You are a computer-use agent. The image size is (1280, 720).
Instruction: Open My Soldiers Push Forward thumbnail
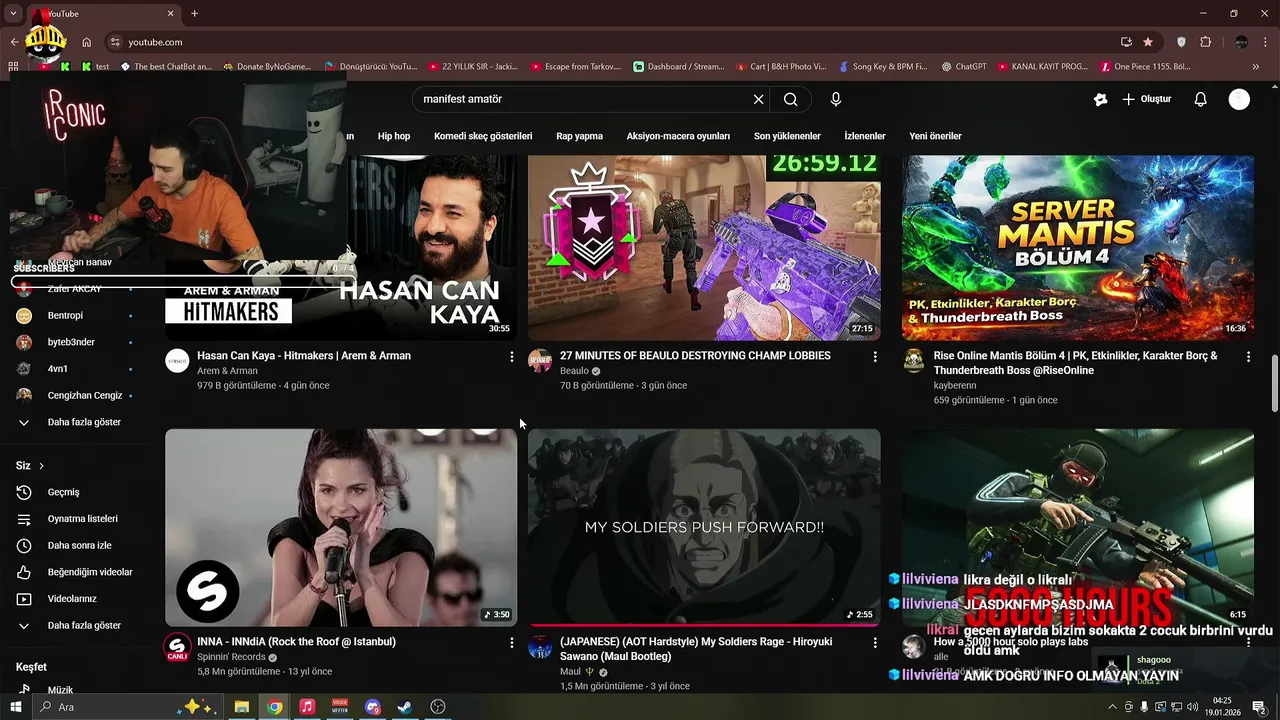click(x=704, y=528)
